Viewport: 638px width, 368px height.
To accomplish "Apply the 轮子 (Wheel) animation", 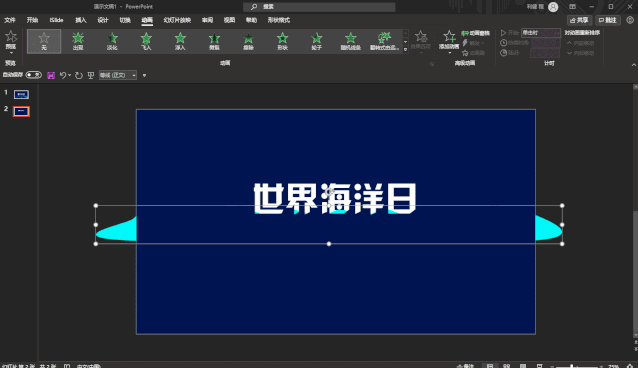I will [317, 41].
